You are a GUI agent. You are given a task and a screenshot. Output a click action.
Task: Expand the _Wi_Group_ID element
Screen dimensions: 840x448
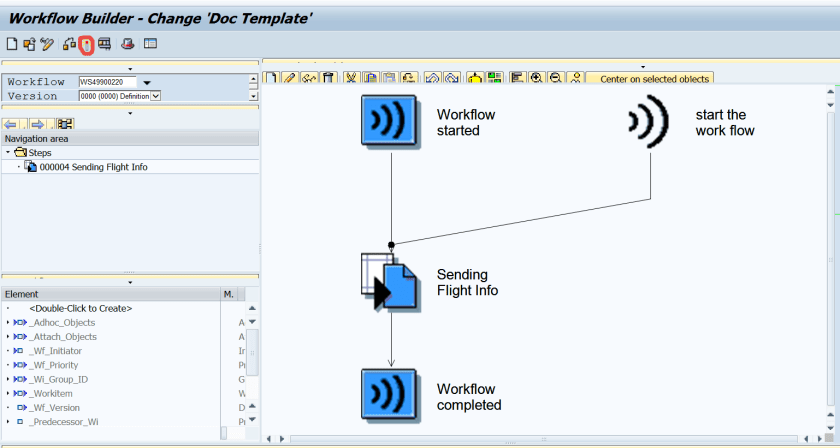pos(8,379)
